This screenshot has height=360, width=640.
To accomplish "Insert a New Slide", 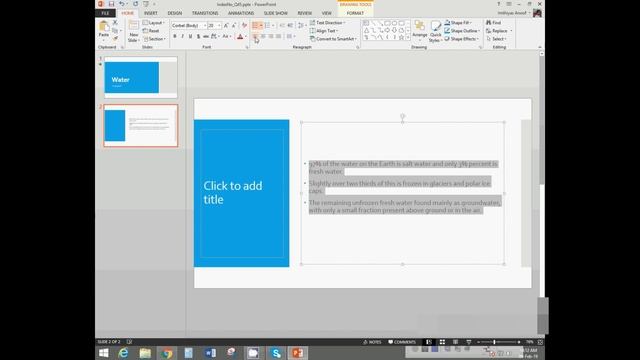I will [133, 31].
